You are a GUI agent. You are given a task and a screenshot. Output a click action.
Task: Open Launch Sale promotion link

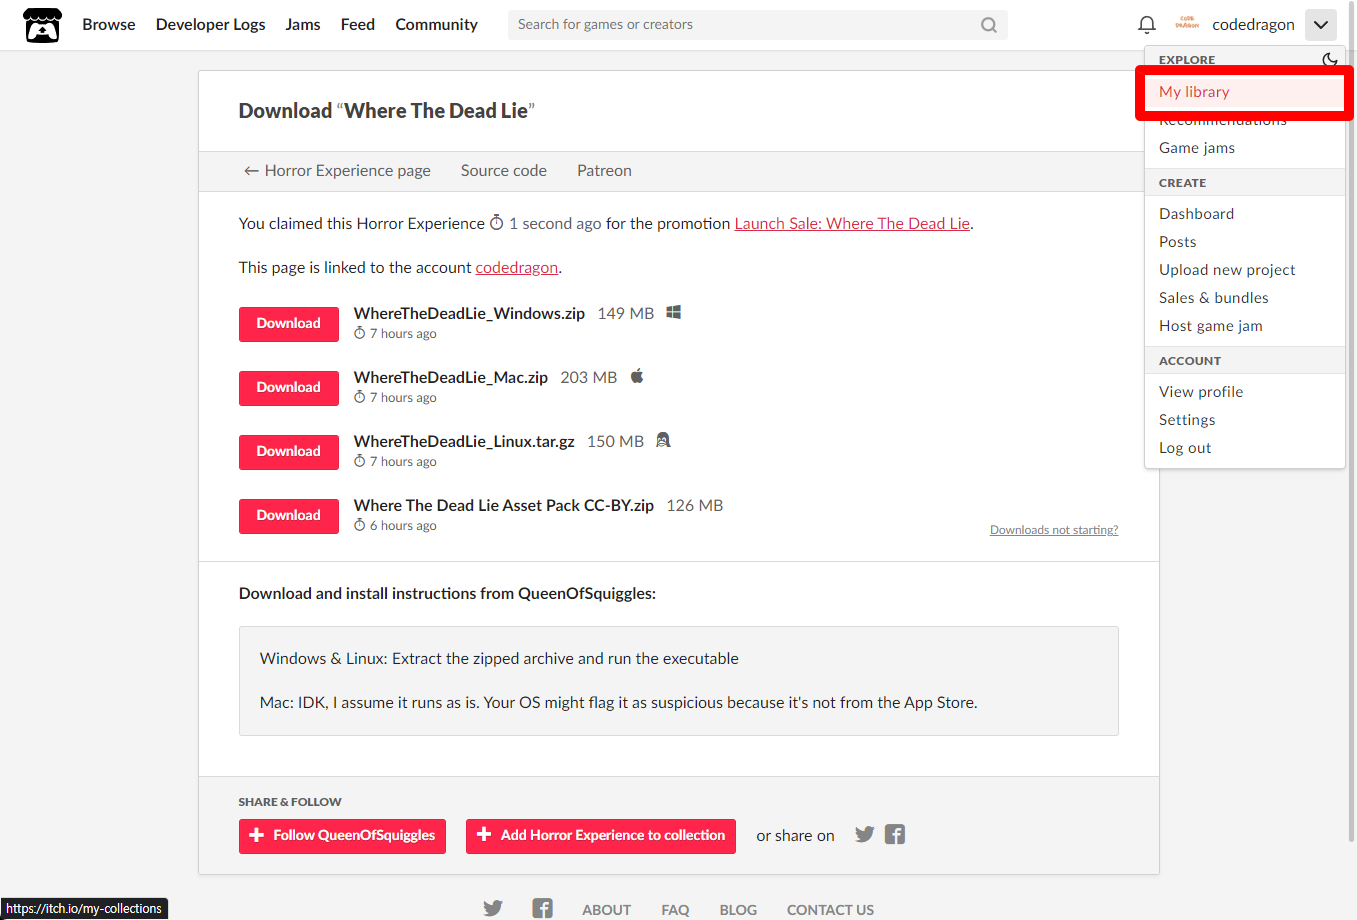[x=852, y=224]
